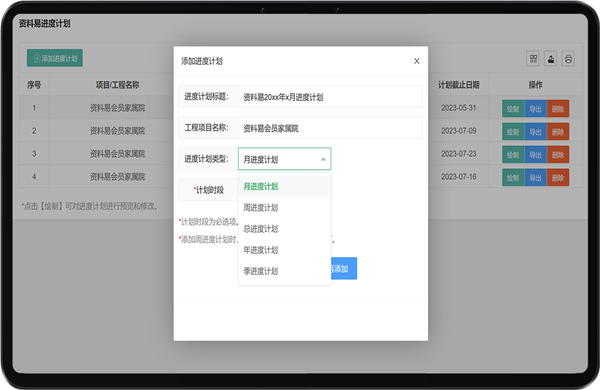Select 季进度计划 option

coord(285,271)
